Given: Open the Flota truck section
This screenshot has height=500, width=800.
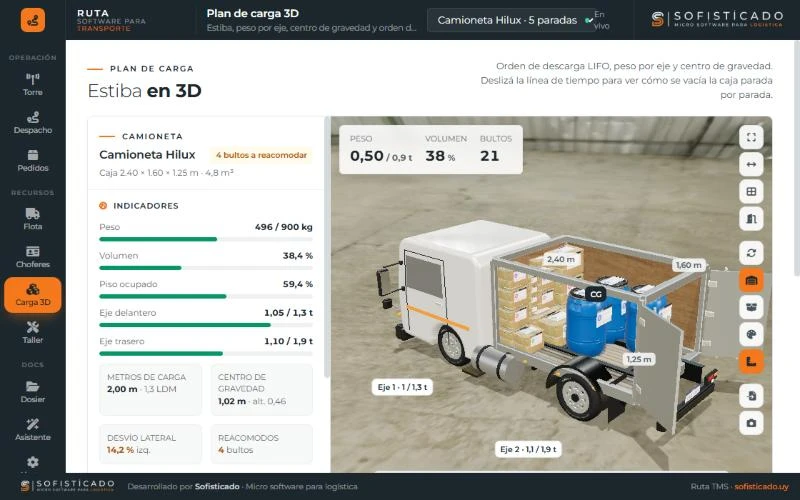Looking at the screenshot, I should pos(33,219).
